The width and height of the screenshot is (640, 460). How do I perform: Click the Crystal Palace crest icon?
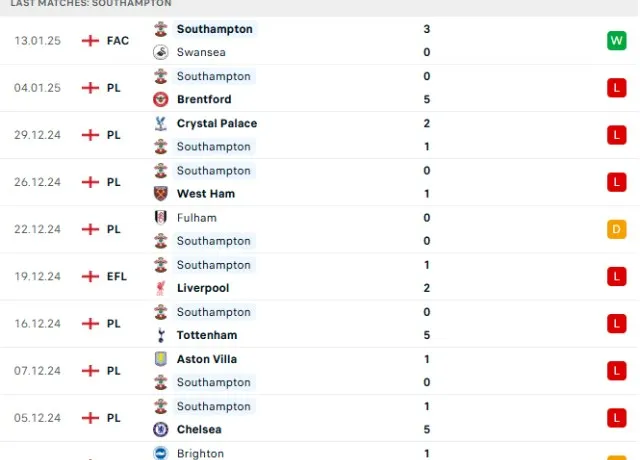[161, 123]
